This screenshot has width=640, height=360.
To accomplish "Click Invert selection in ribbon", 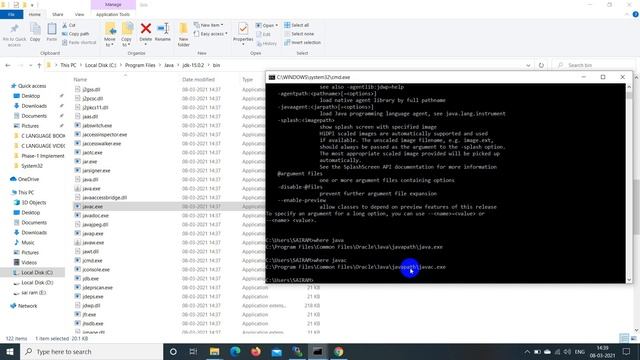I will [302, 42].
